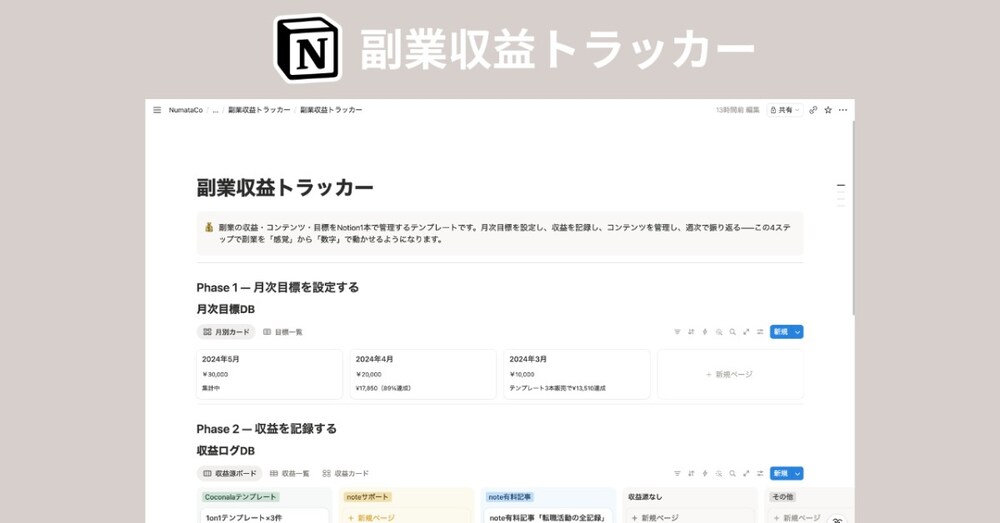Add a 新規ページ card in the 月次目標DB gallery
The image size is (1000, 523).
point(730,374)
